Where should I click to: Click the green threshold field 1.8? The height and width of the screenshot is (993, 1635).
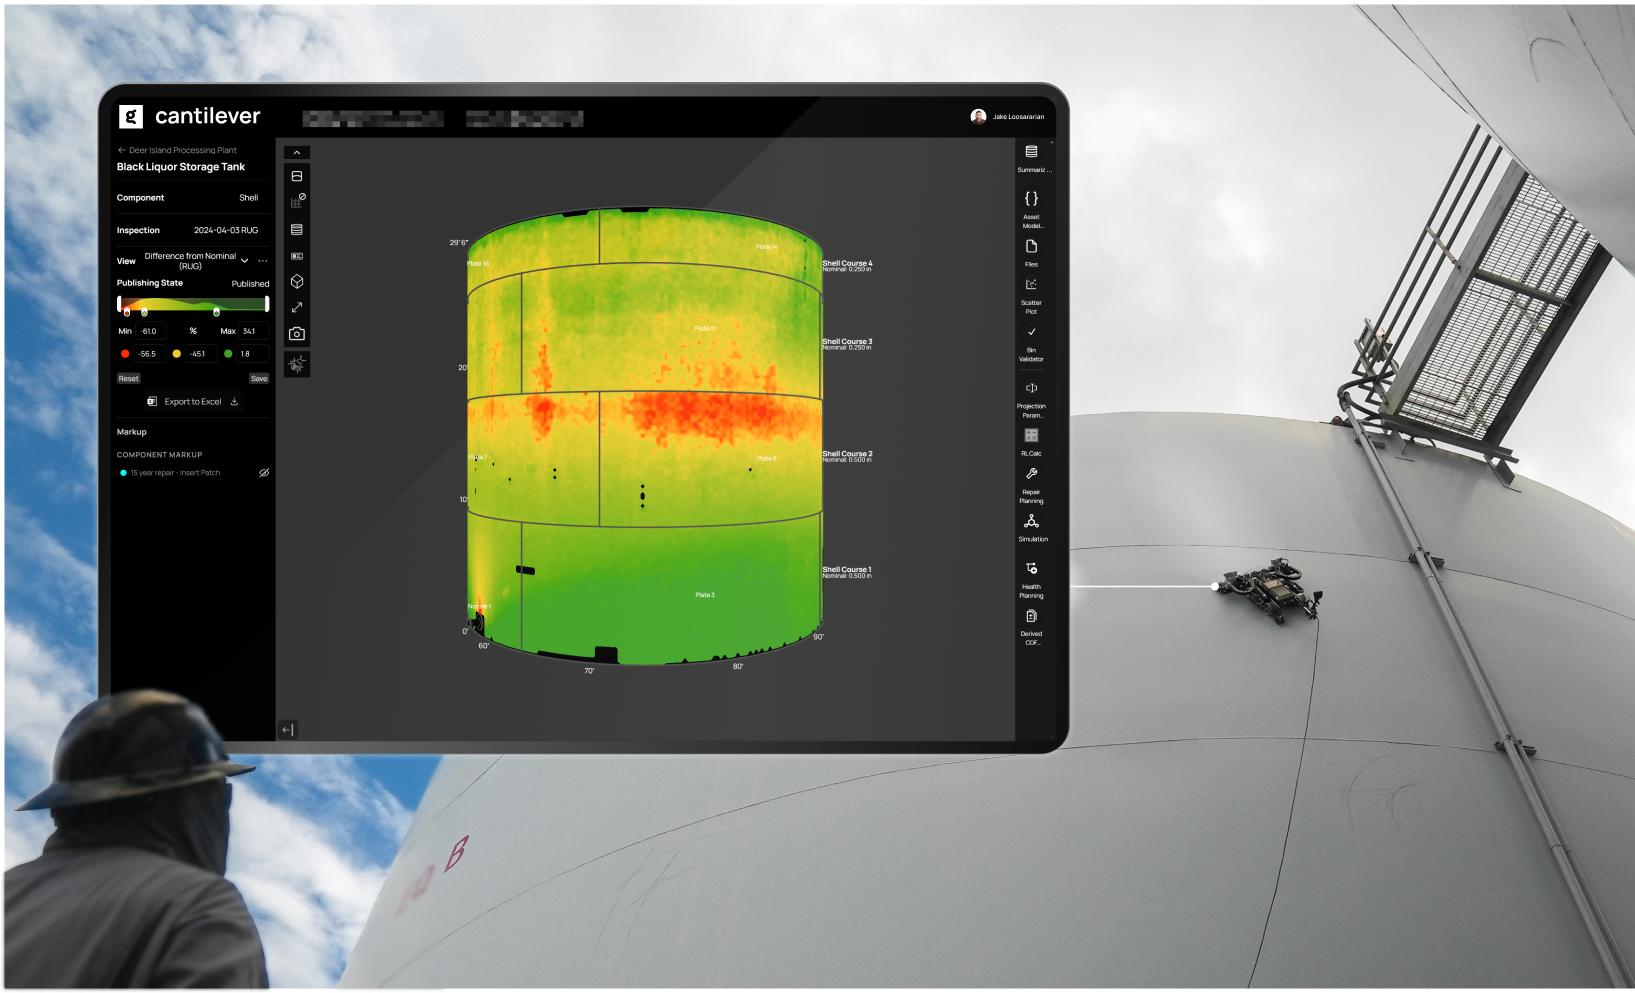(253, 354)
